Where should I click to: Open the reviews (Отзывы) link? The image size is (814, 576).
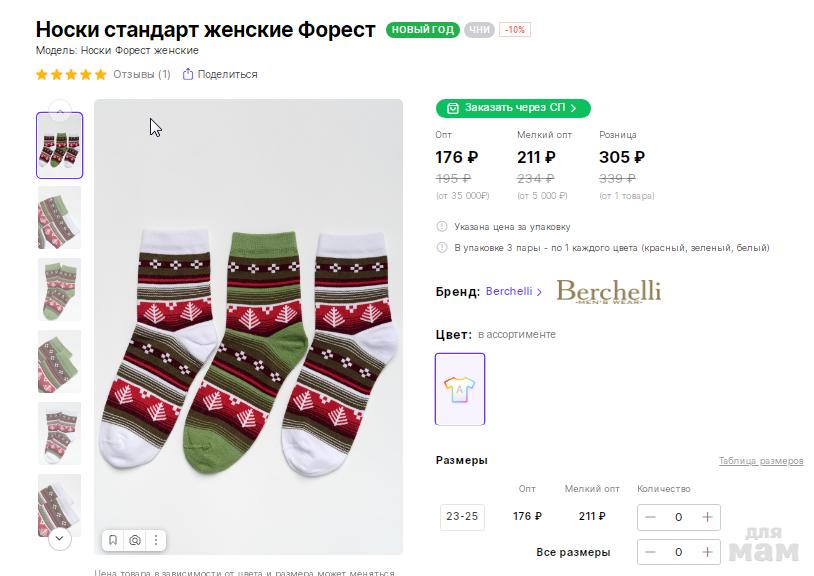click(141, 74)
